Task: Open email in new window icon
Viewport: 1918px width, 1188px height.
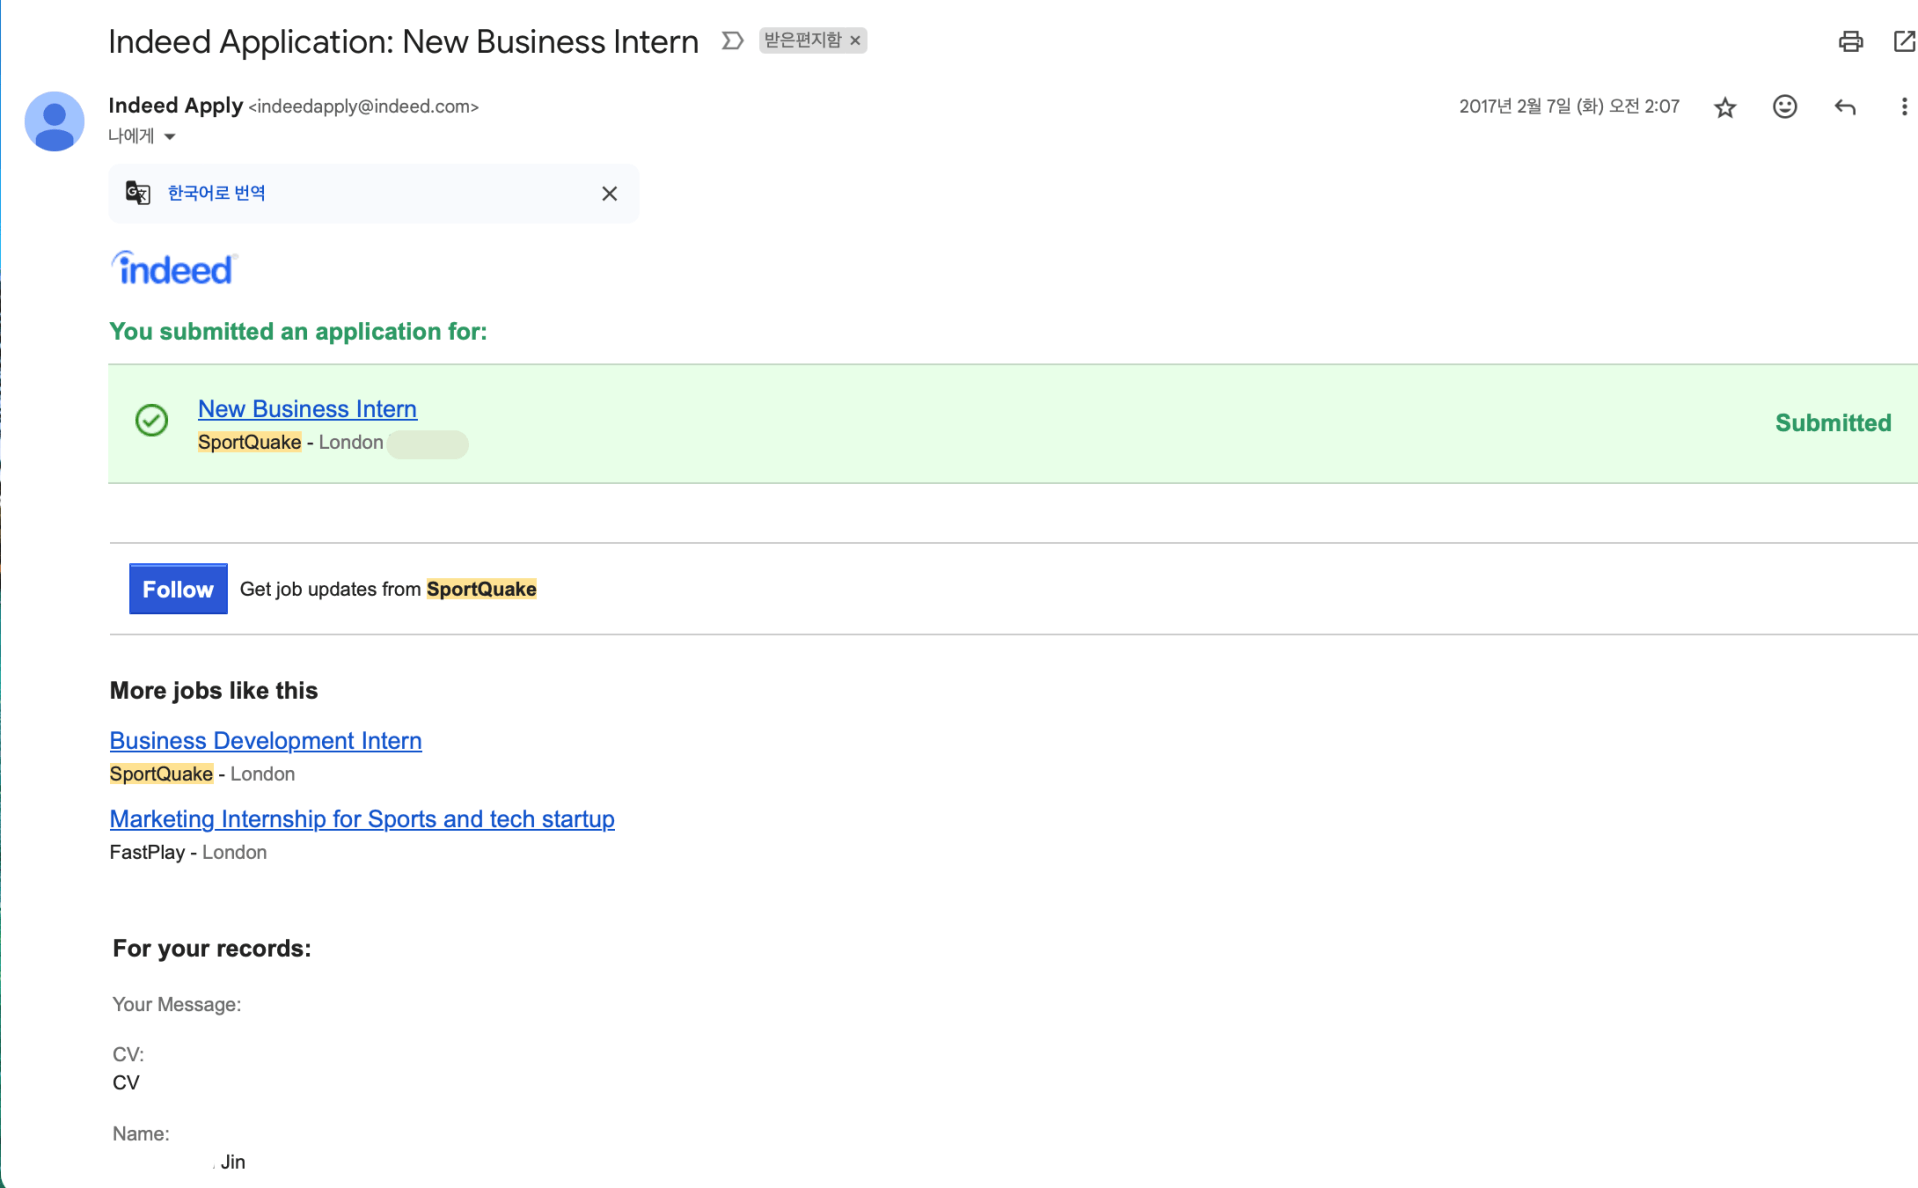Action: (x=1903, y=41)
